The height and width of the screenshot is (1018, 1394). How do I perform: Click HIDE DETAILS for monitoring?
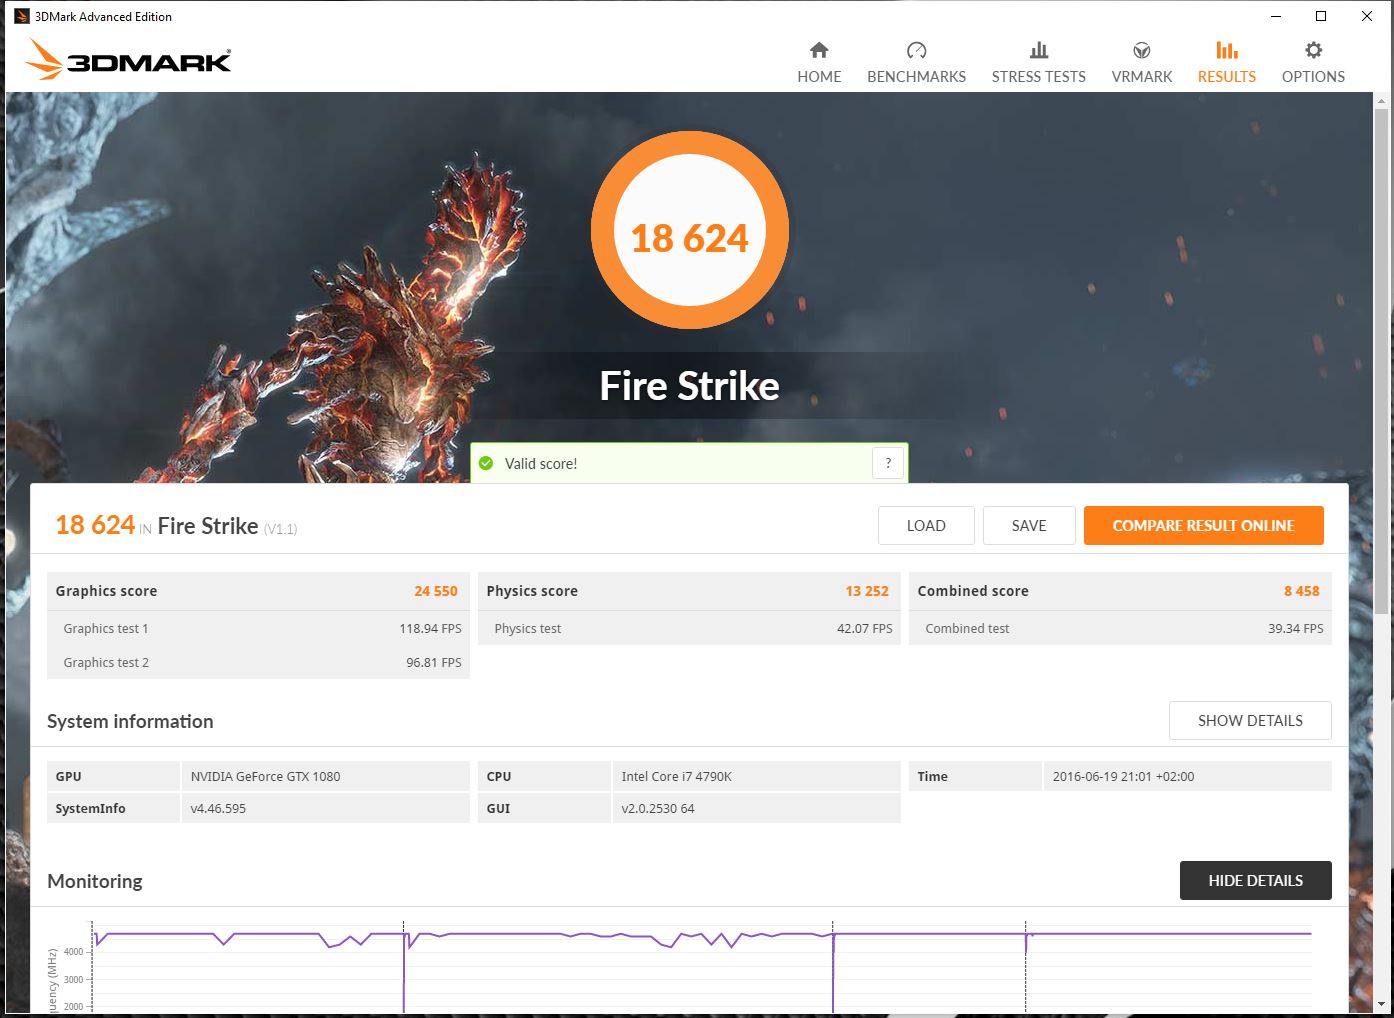click(x=1256, y=880)
